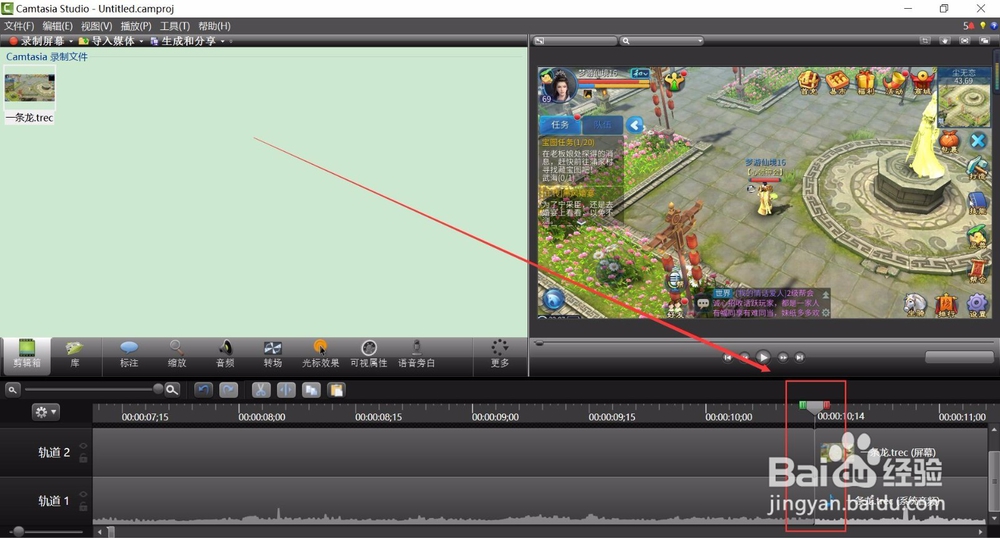Undo the last timeline edit
Image resolution: width=1000 pixels, height=538 pixels.
coord(203,389)
